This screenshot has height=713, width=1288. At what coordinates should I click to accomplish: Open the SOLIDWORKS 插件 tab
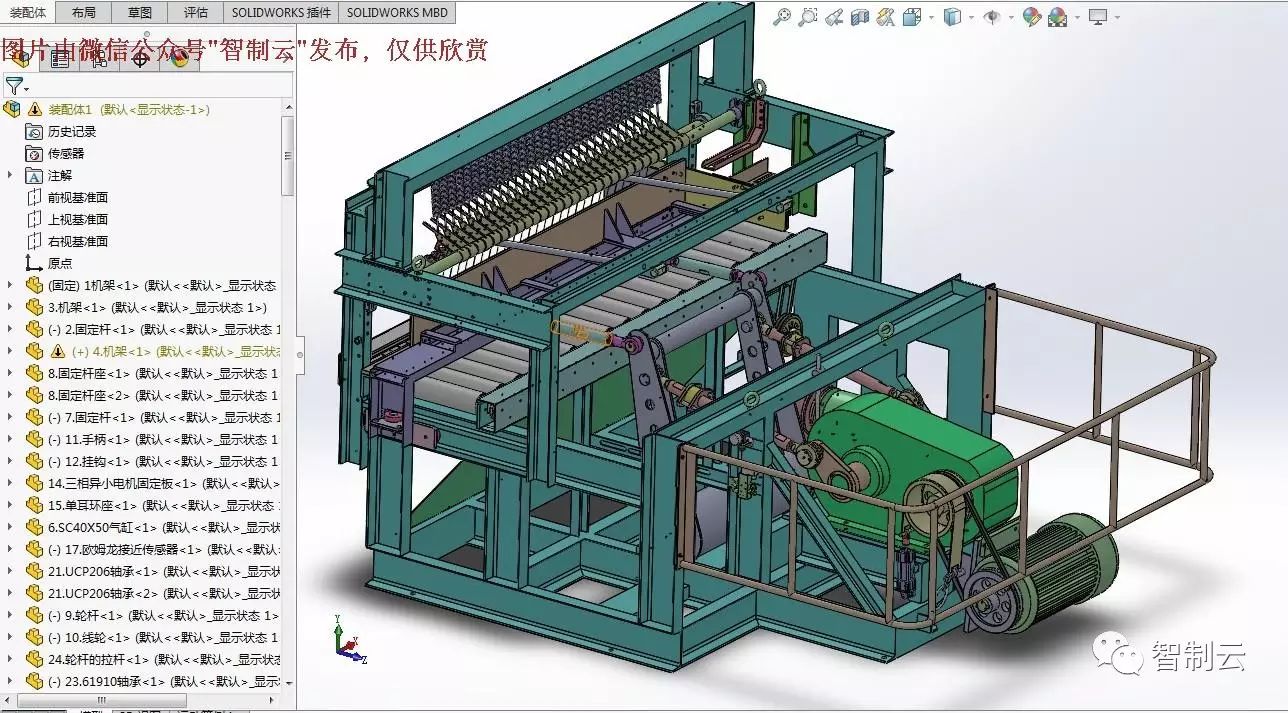click(280, 12)
